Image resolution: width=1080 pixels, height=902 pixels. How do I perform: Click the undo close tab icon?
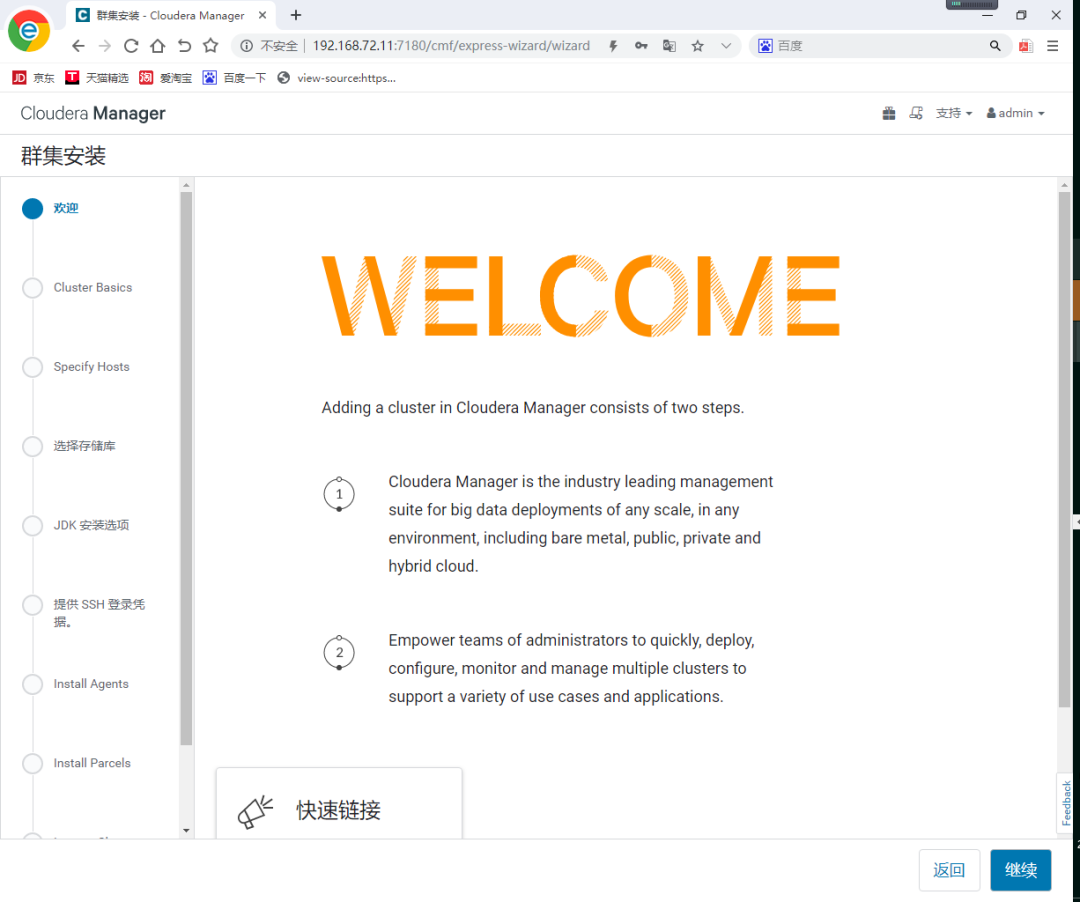[184, 46]
